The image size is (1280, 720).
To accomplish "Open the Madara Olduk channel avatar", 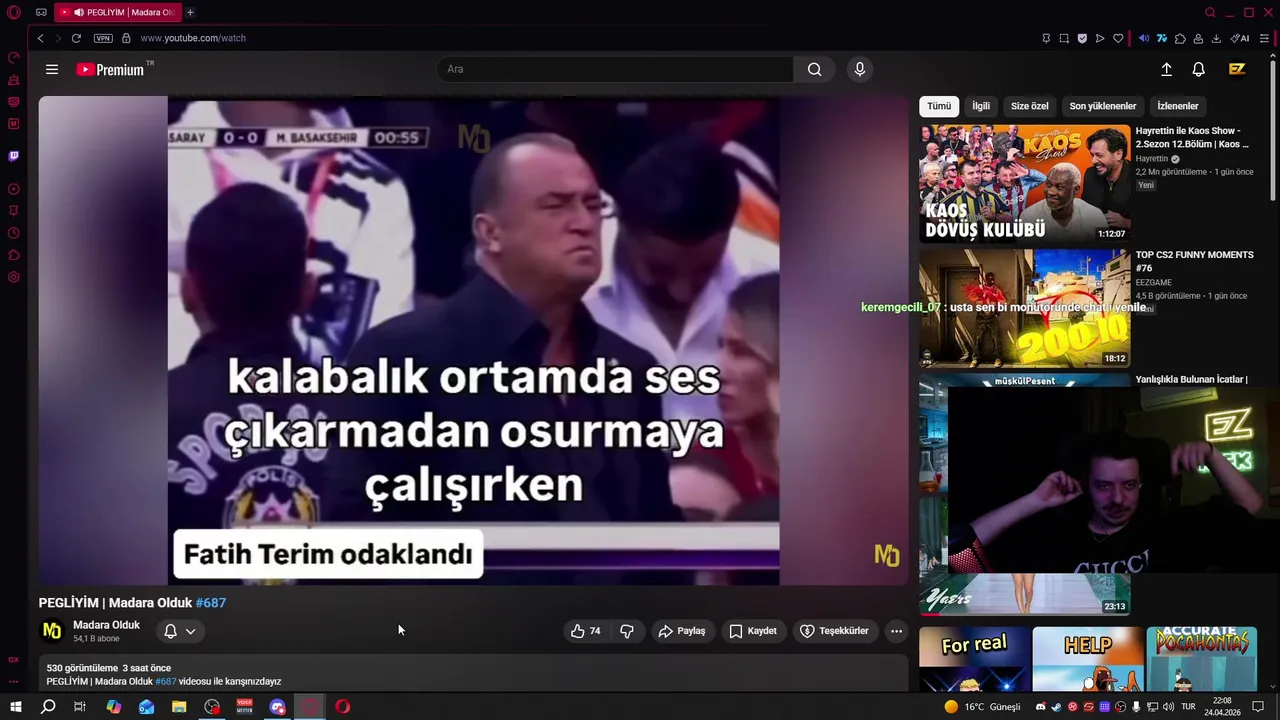I will (x=52, y=631).
